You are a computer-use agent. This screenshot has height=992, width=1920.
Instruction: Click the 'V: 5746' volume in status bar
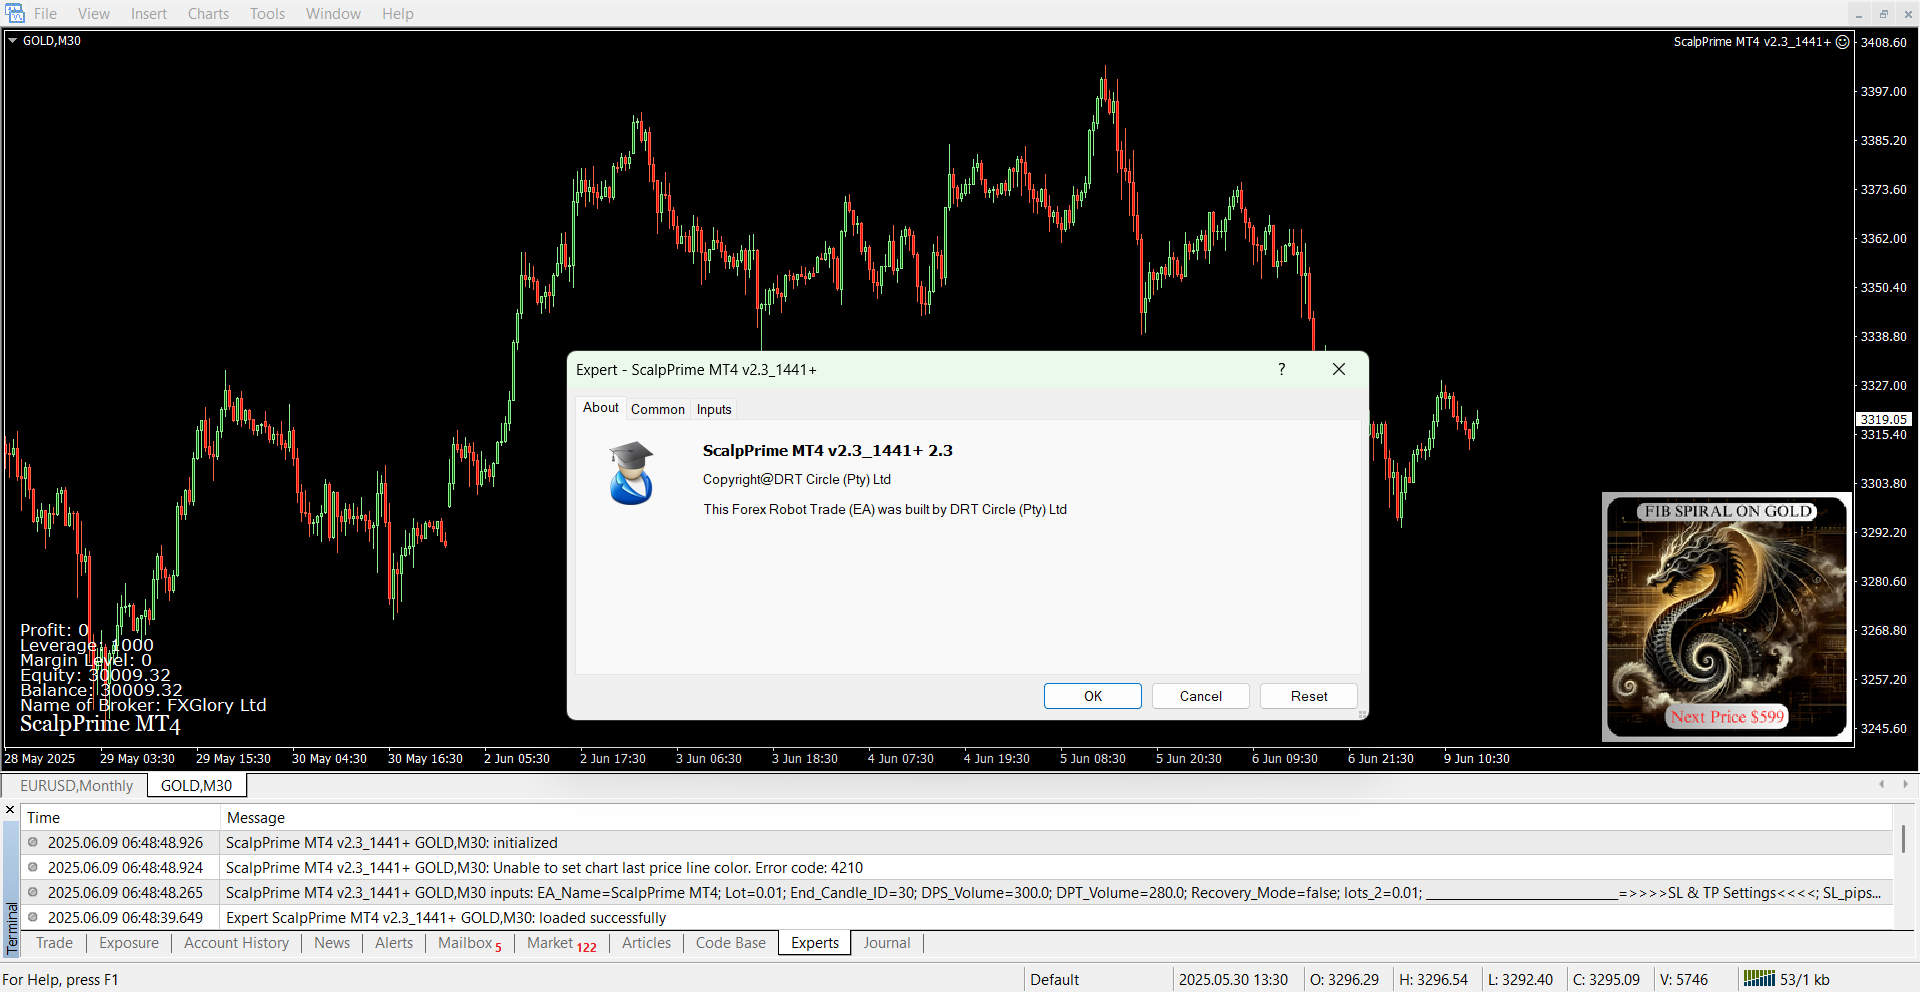tap(1684, 980)
